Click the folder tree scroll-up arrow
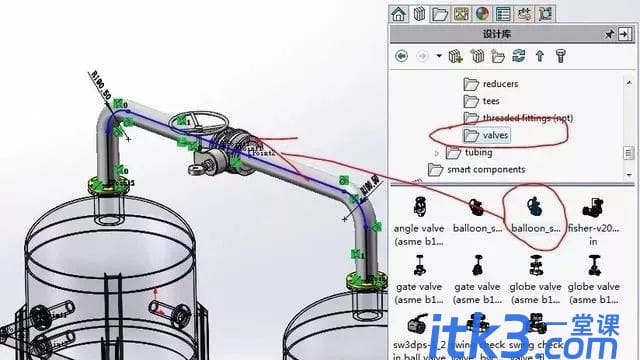This screenshot has width=640, height=360. click(x=629, y=83)
